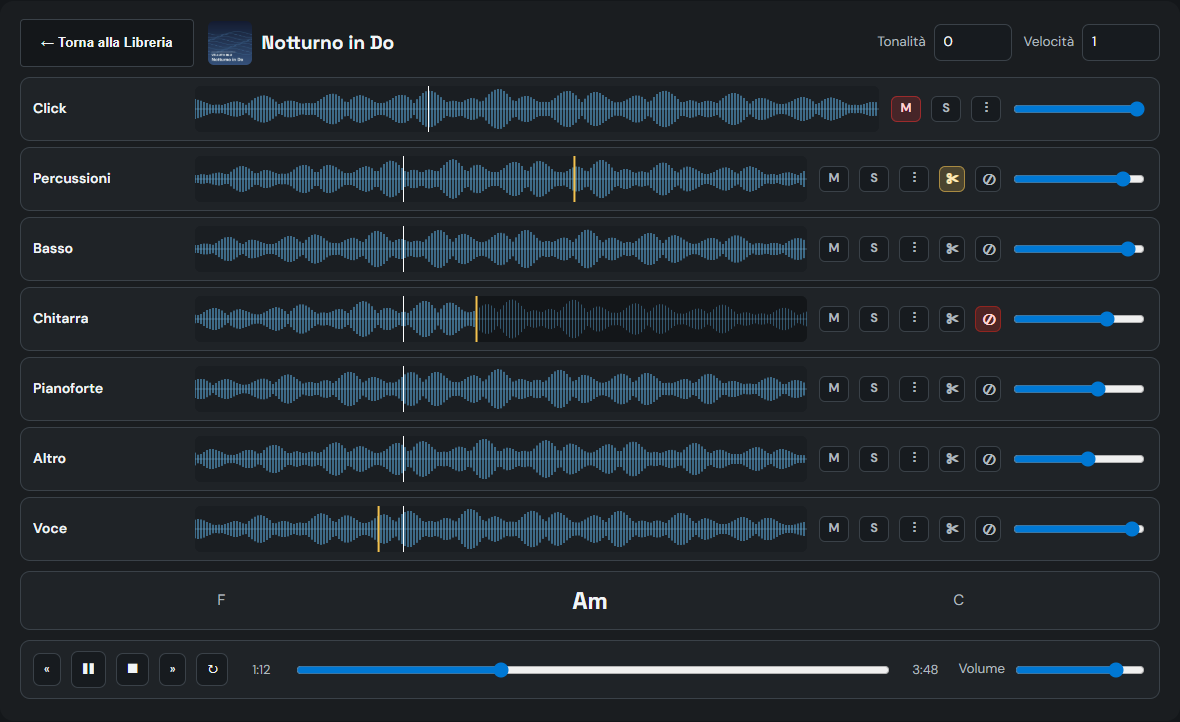Disable the red bypass icon on Chitarra
This screenshot has width=1180, height=722.
(x=988, y=318)
